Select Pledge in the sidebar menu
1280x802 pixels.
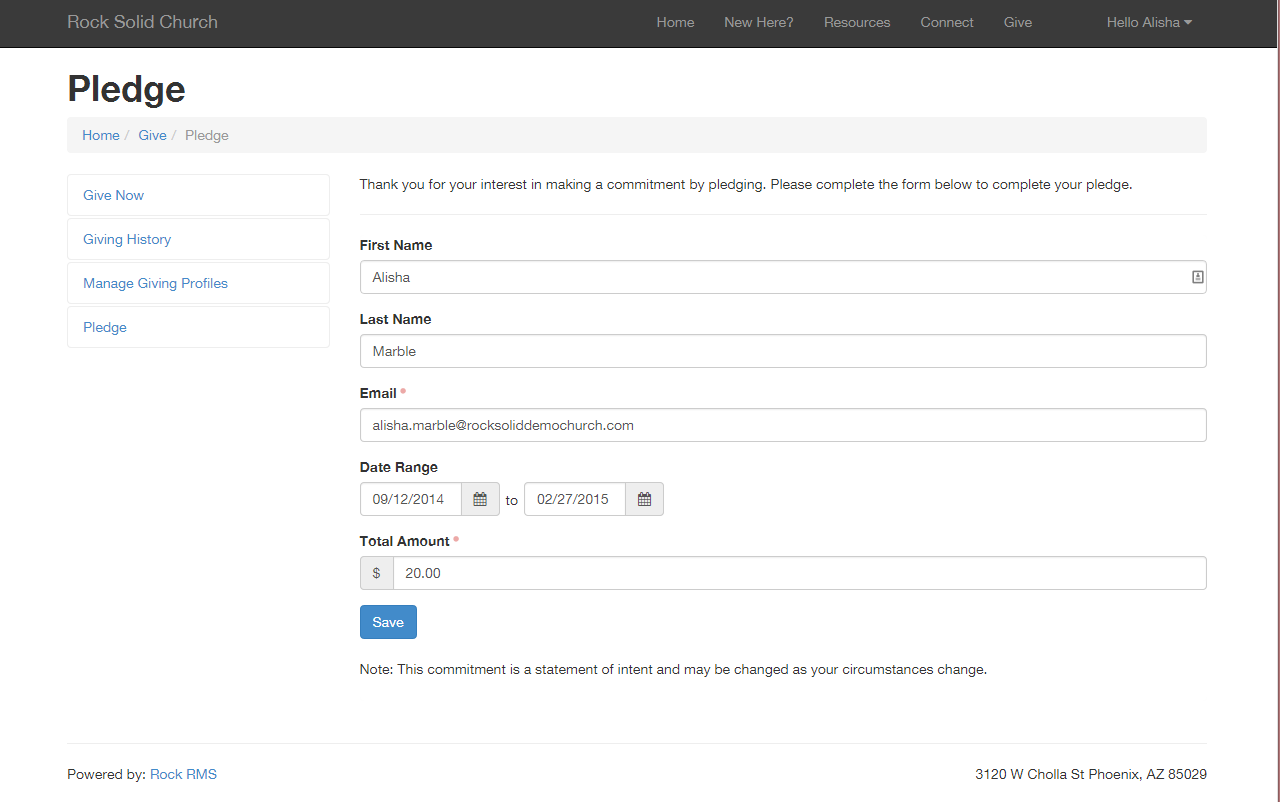click(x=105, y=327)
